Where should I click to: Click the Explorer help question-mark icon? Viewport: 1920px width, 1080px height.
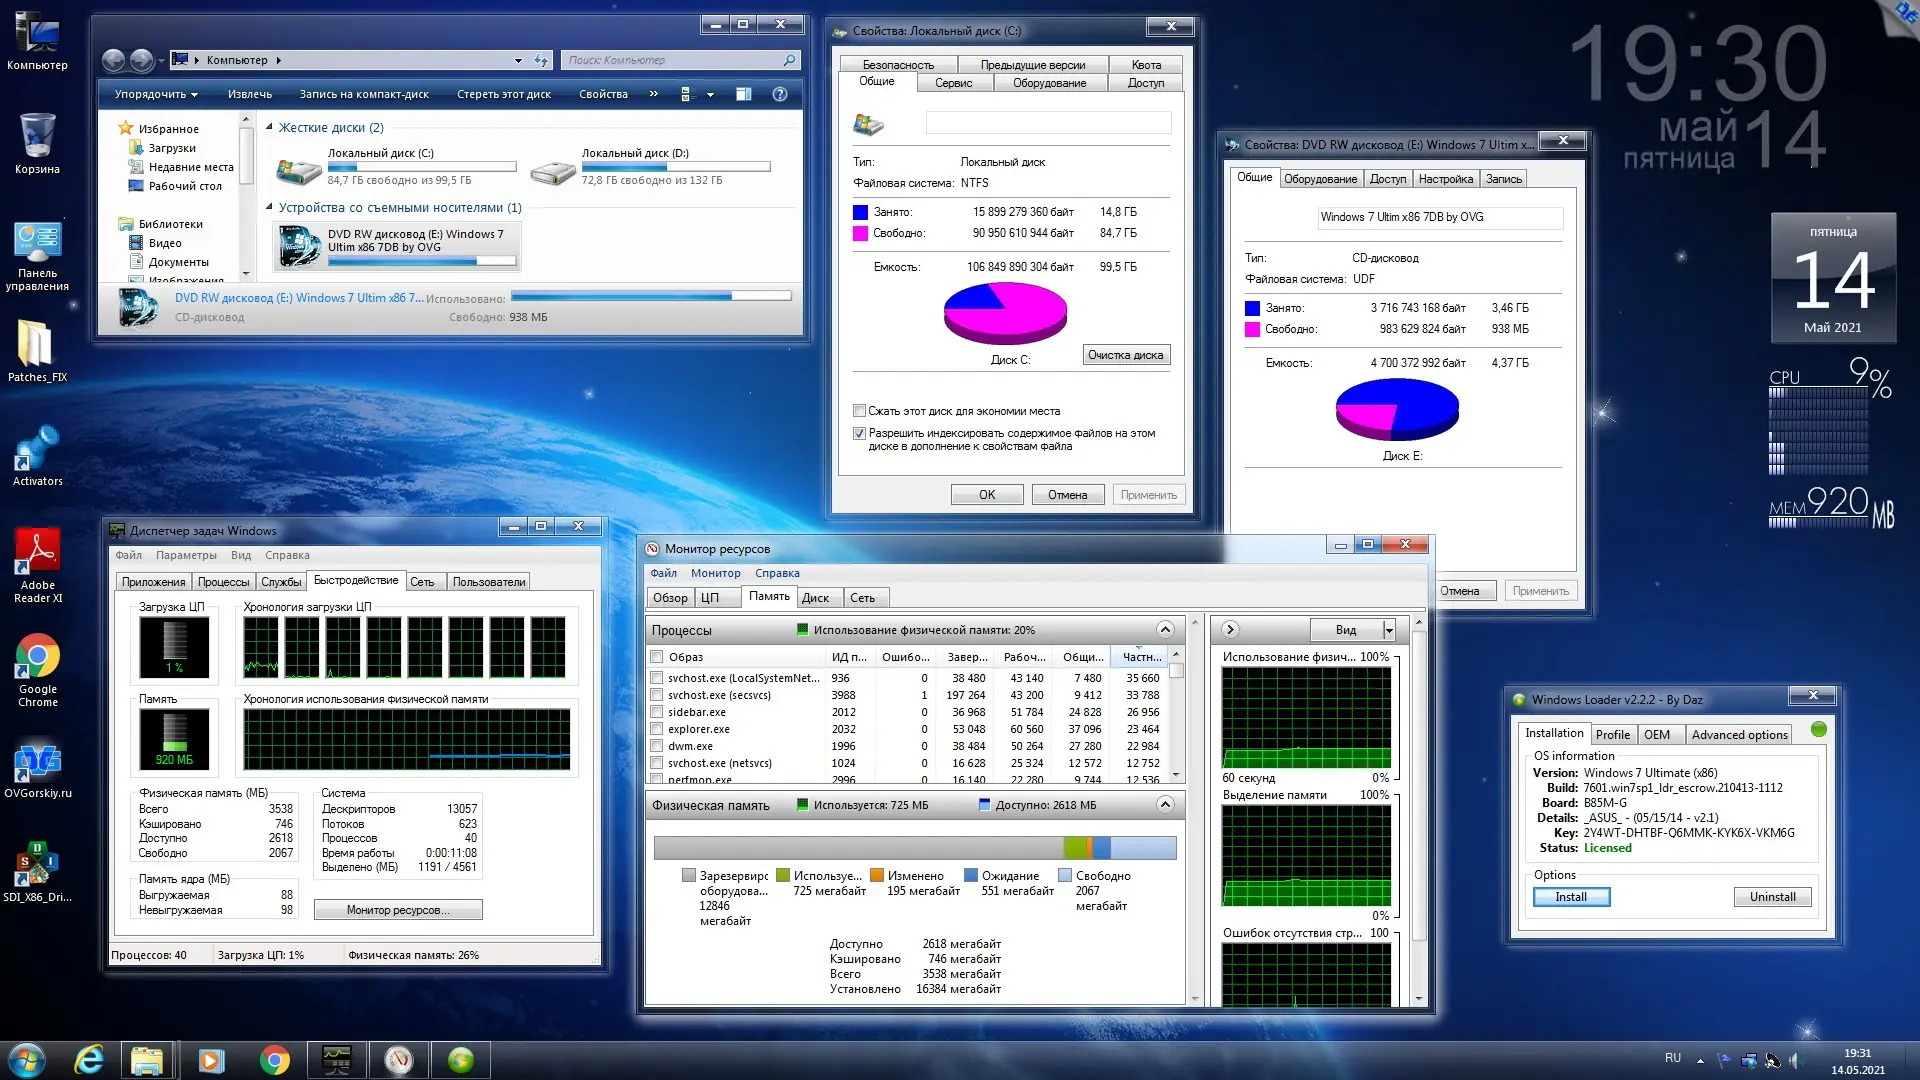780,94
